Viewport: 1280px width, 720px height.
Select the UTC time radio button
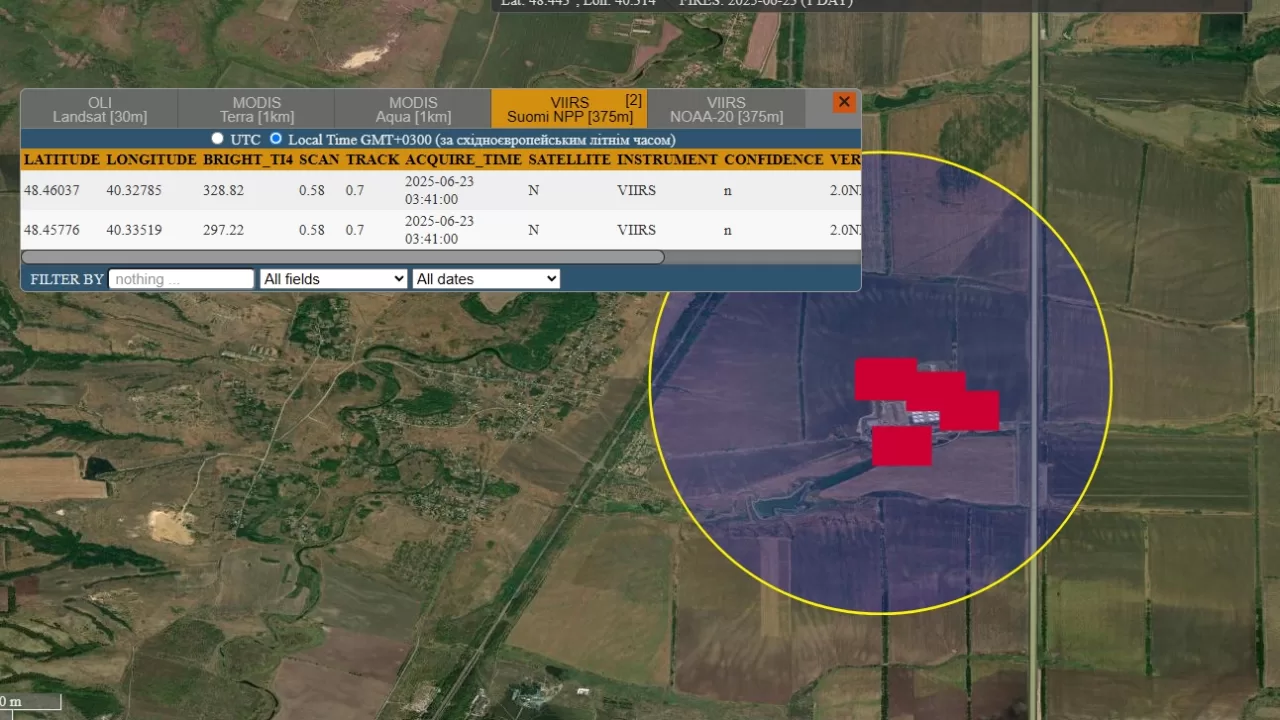217,139
